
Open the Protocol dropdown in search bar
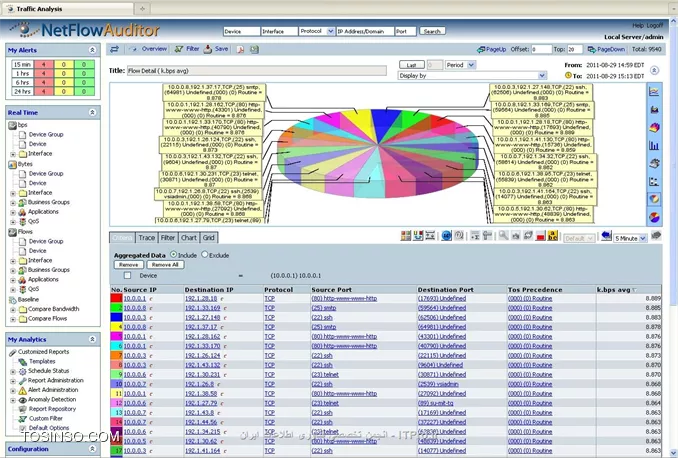(x=330, y=31)
